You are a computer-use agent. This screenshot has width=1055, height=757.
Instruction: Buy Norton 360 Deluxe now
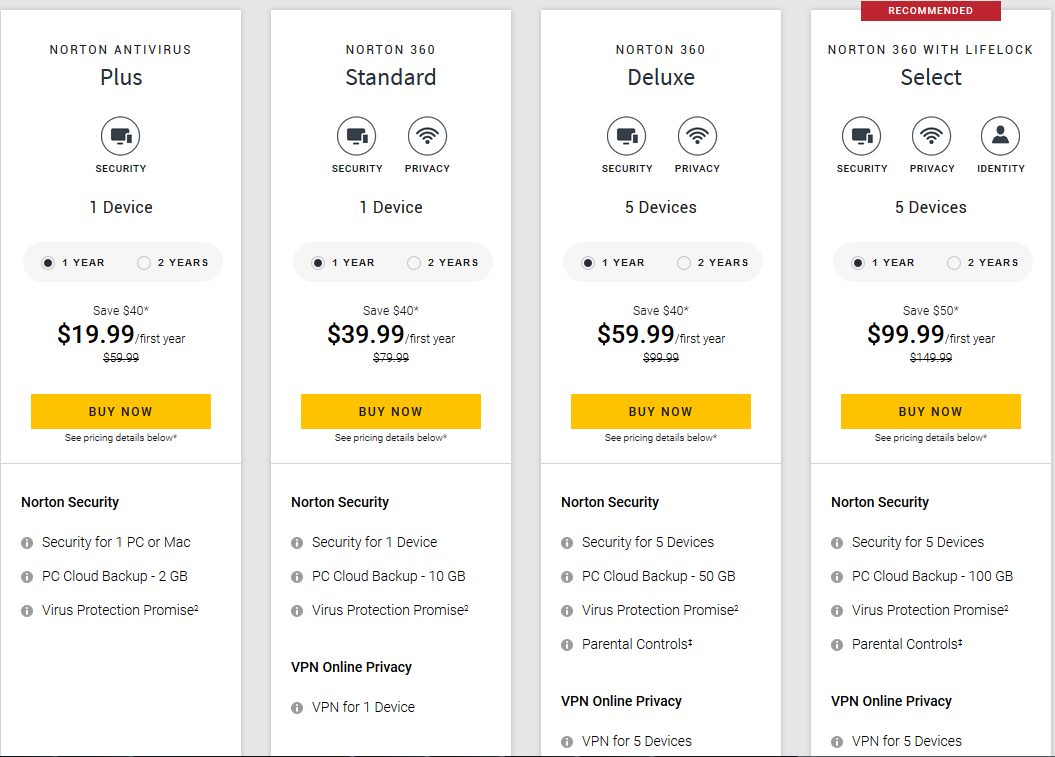(661, 411)
